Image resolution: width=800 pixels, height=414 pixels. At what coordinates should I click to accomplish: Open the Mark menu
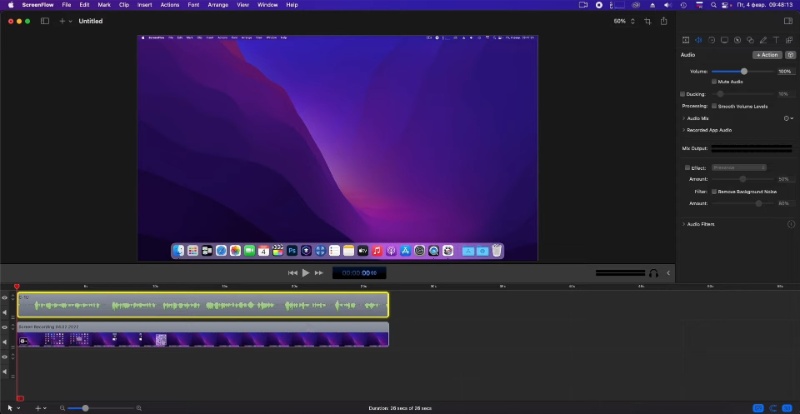tap(104, 5)
